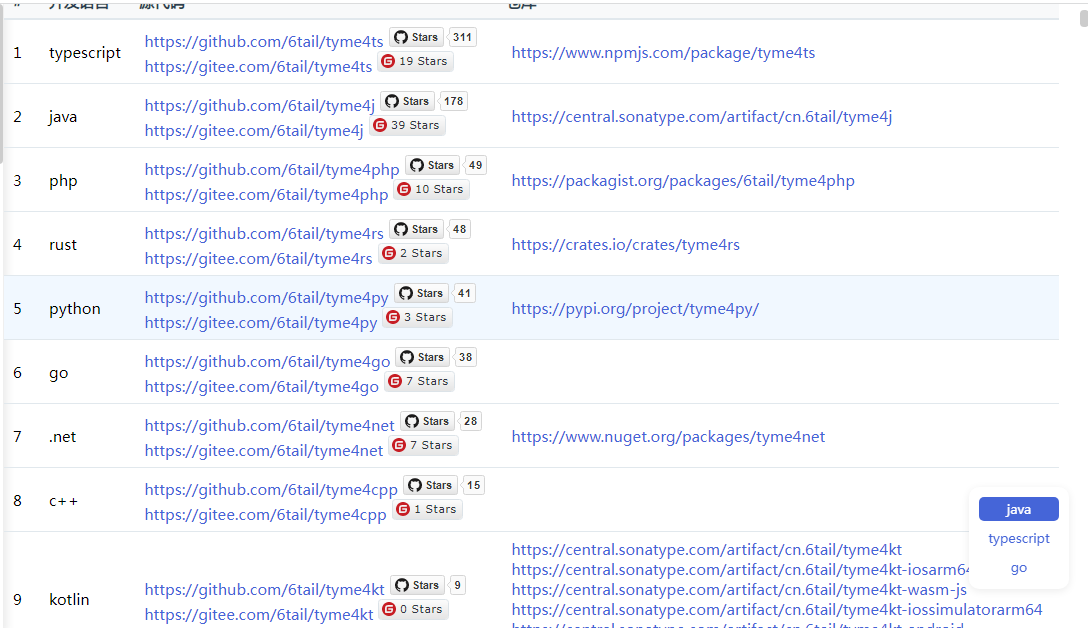This screenshot has height=628, width=1088.
Task: Click the 48 star count for tyme4rs
Action: (x=459, y=229)
